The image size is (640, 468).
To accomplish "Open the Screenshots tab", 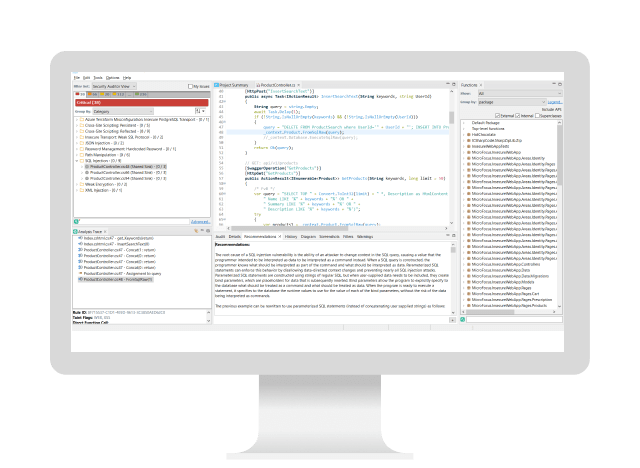I will tap(329, 237).
